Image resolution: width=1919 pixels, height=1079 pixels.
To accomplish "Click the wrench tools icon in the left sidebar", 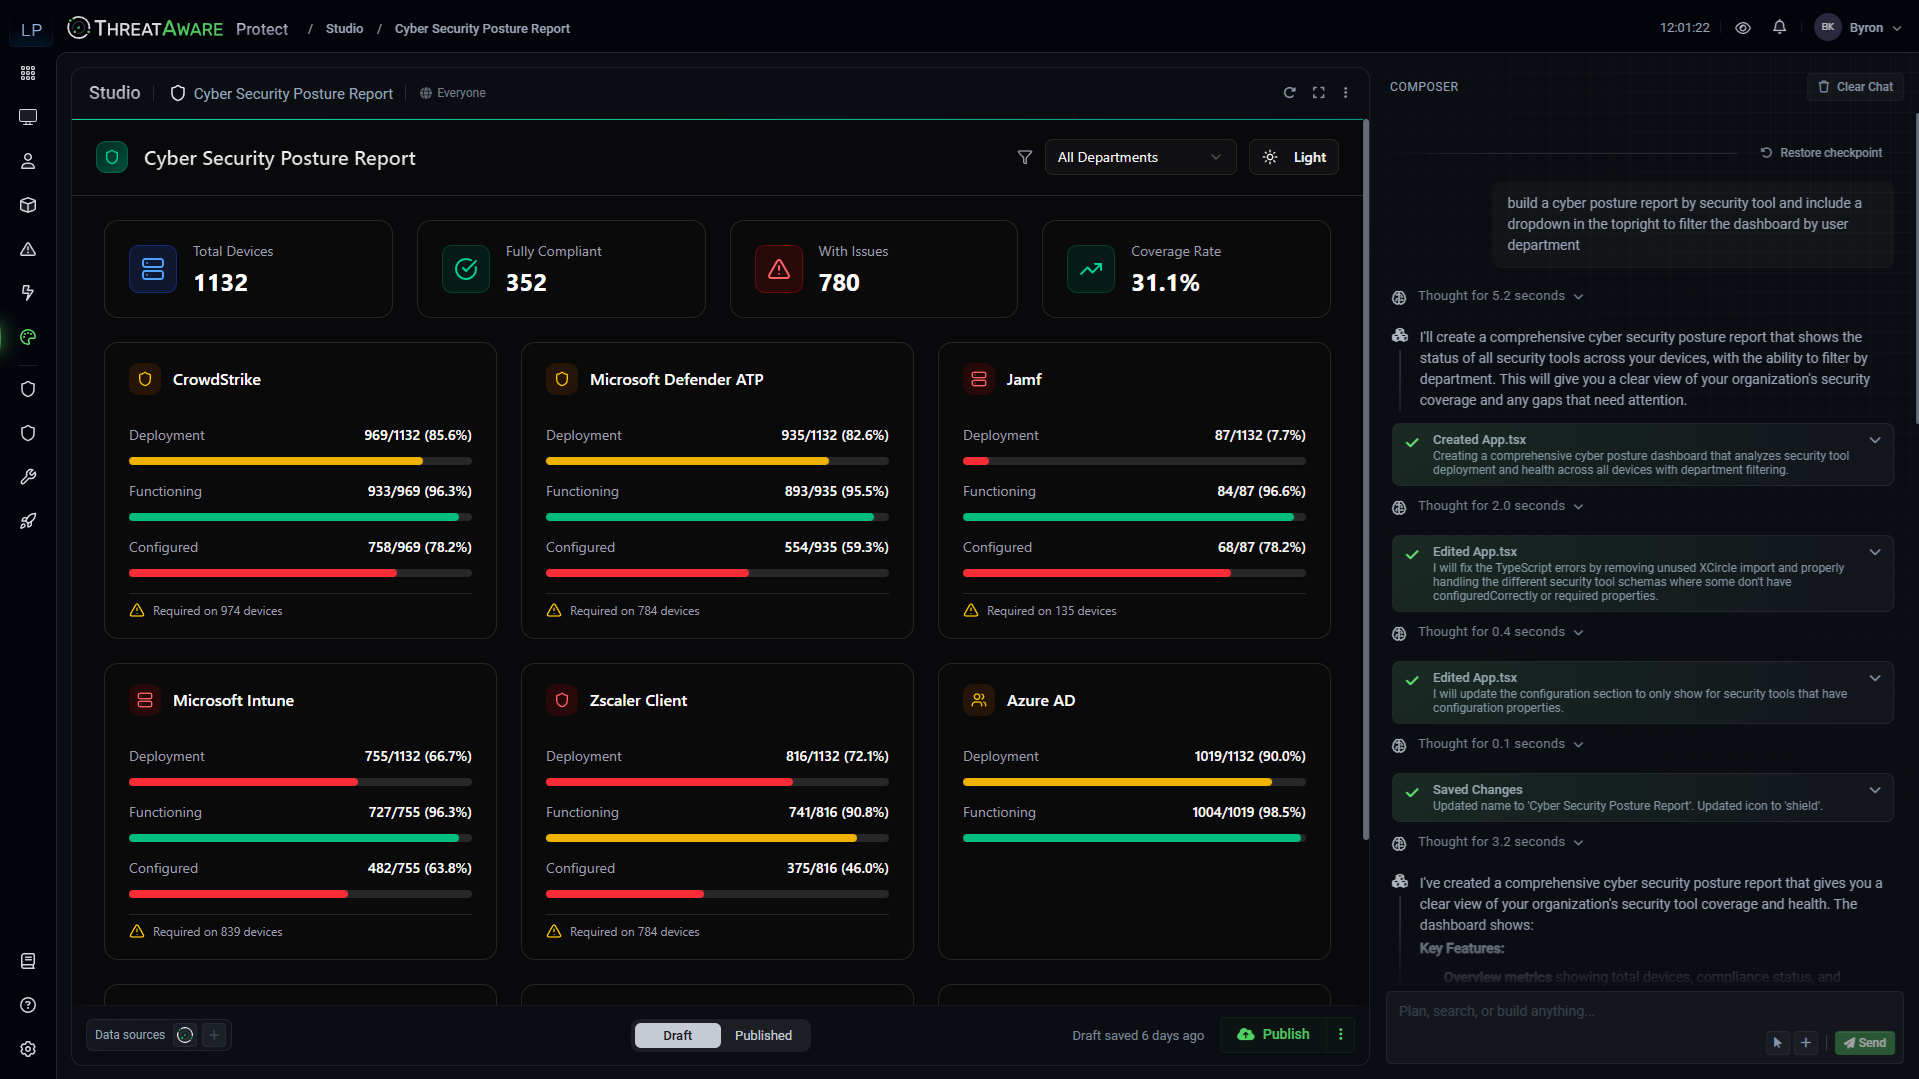I will click(28, 477).
